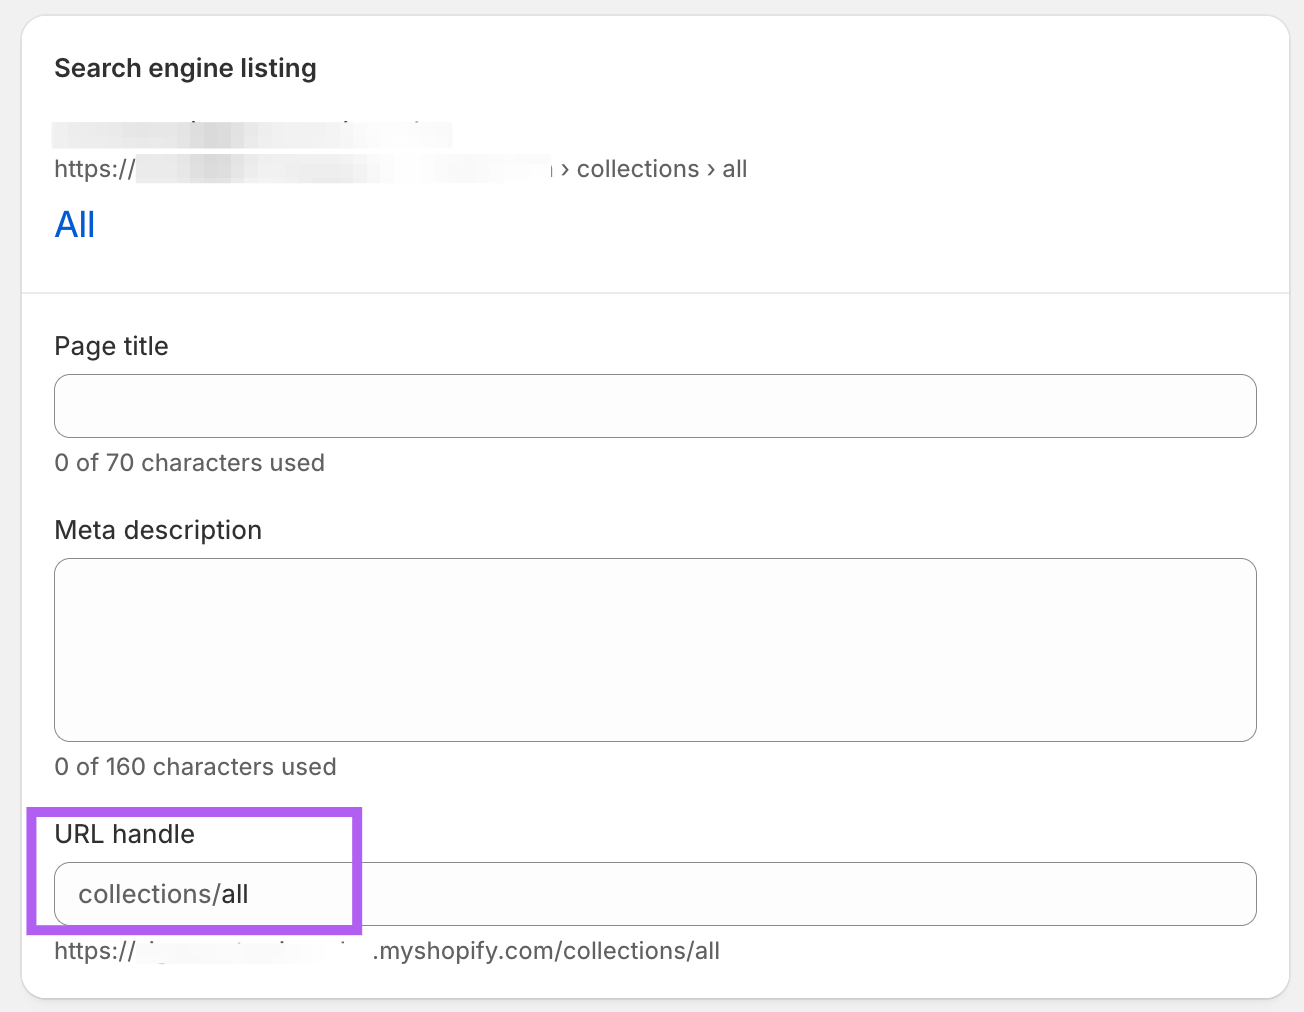Click the "Page title" label
1304x1012 pixels.
coord(111,346)
